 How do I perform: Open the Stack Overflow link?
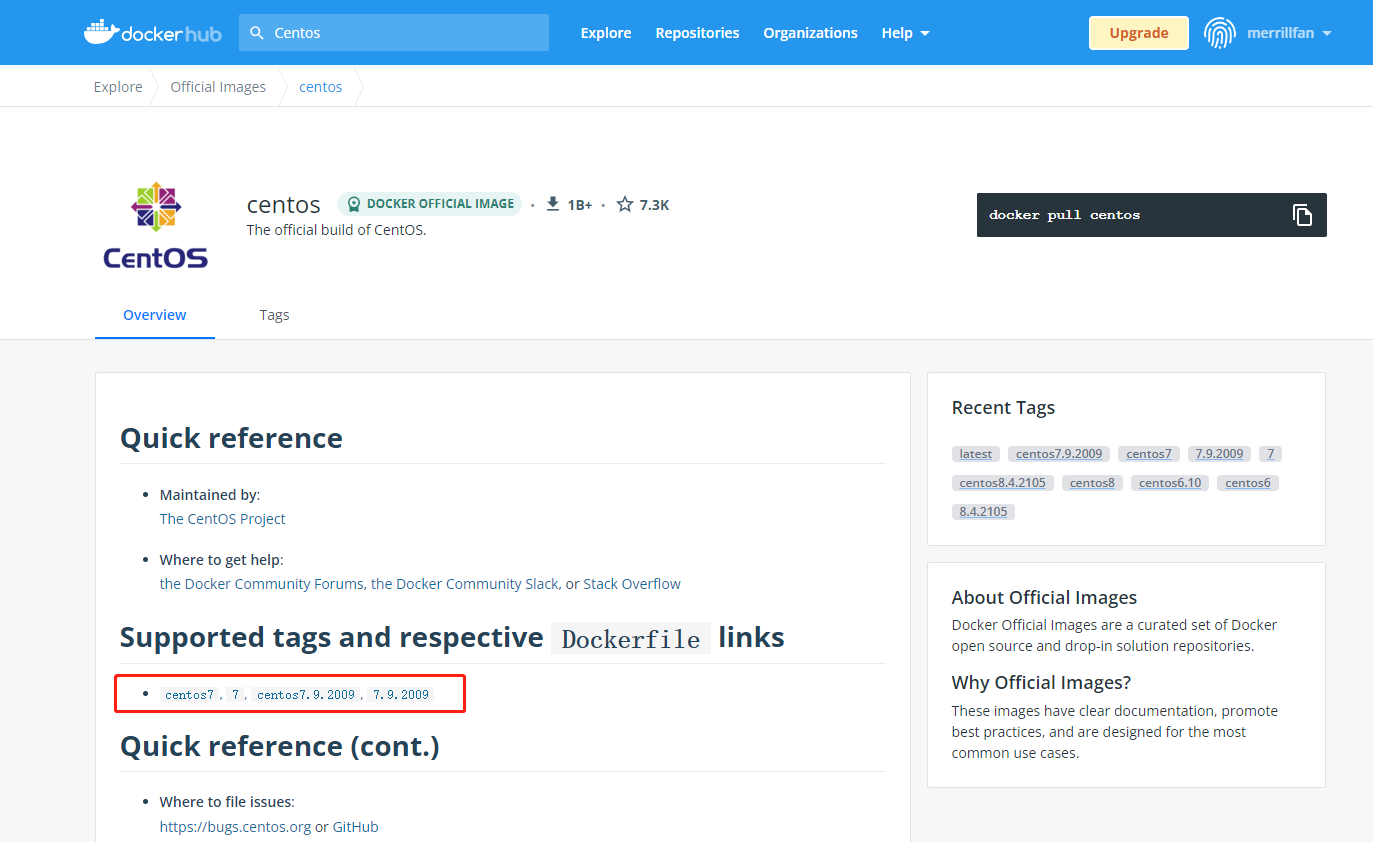[632, 584]
